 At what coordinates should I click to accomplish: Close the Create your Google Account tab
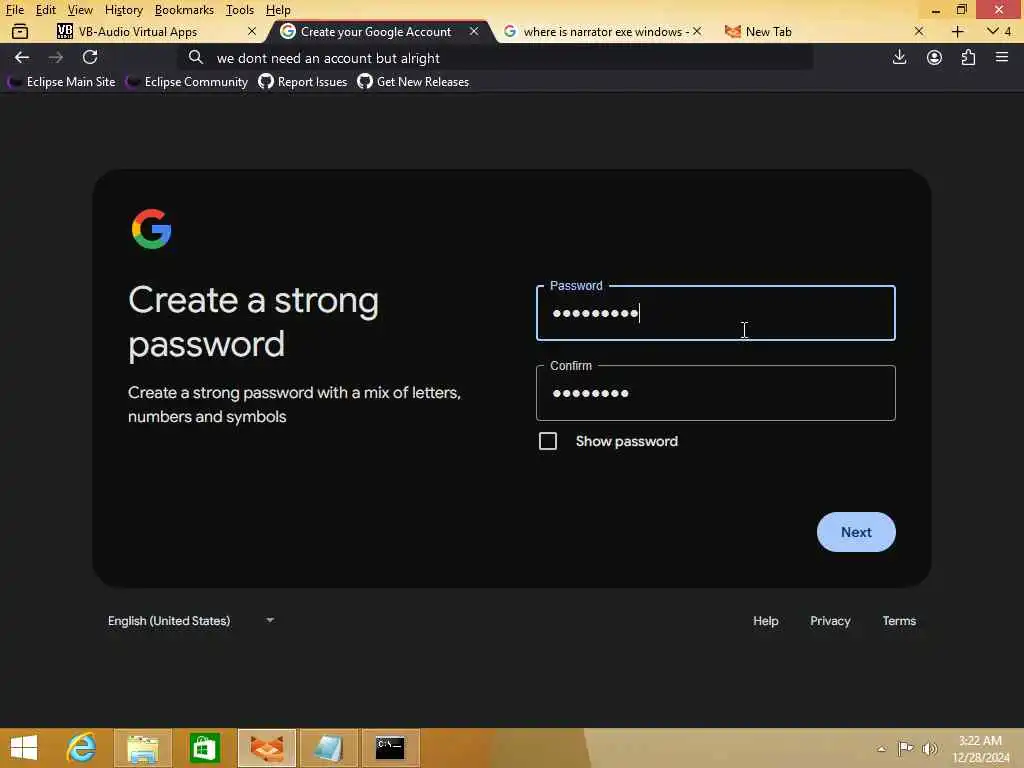[x=474, y=31]
